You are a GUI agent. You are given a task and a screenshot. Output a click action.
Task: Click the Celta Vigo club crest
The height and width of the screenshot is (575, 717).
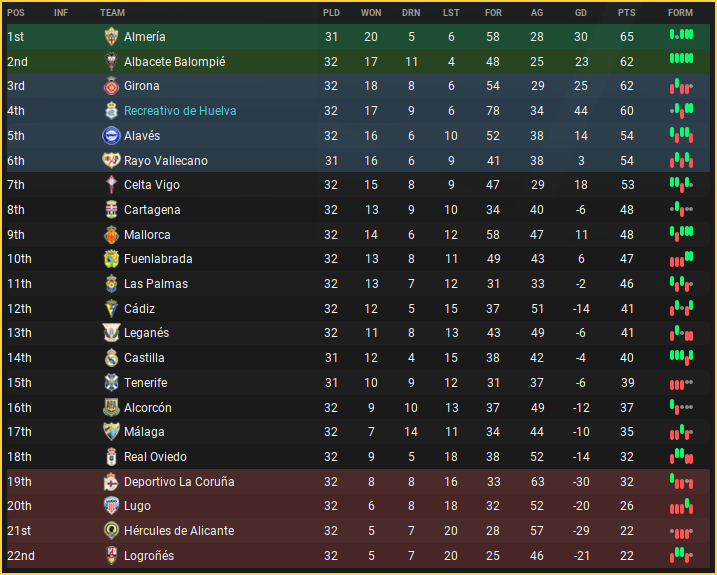111,185
